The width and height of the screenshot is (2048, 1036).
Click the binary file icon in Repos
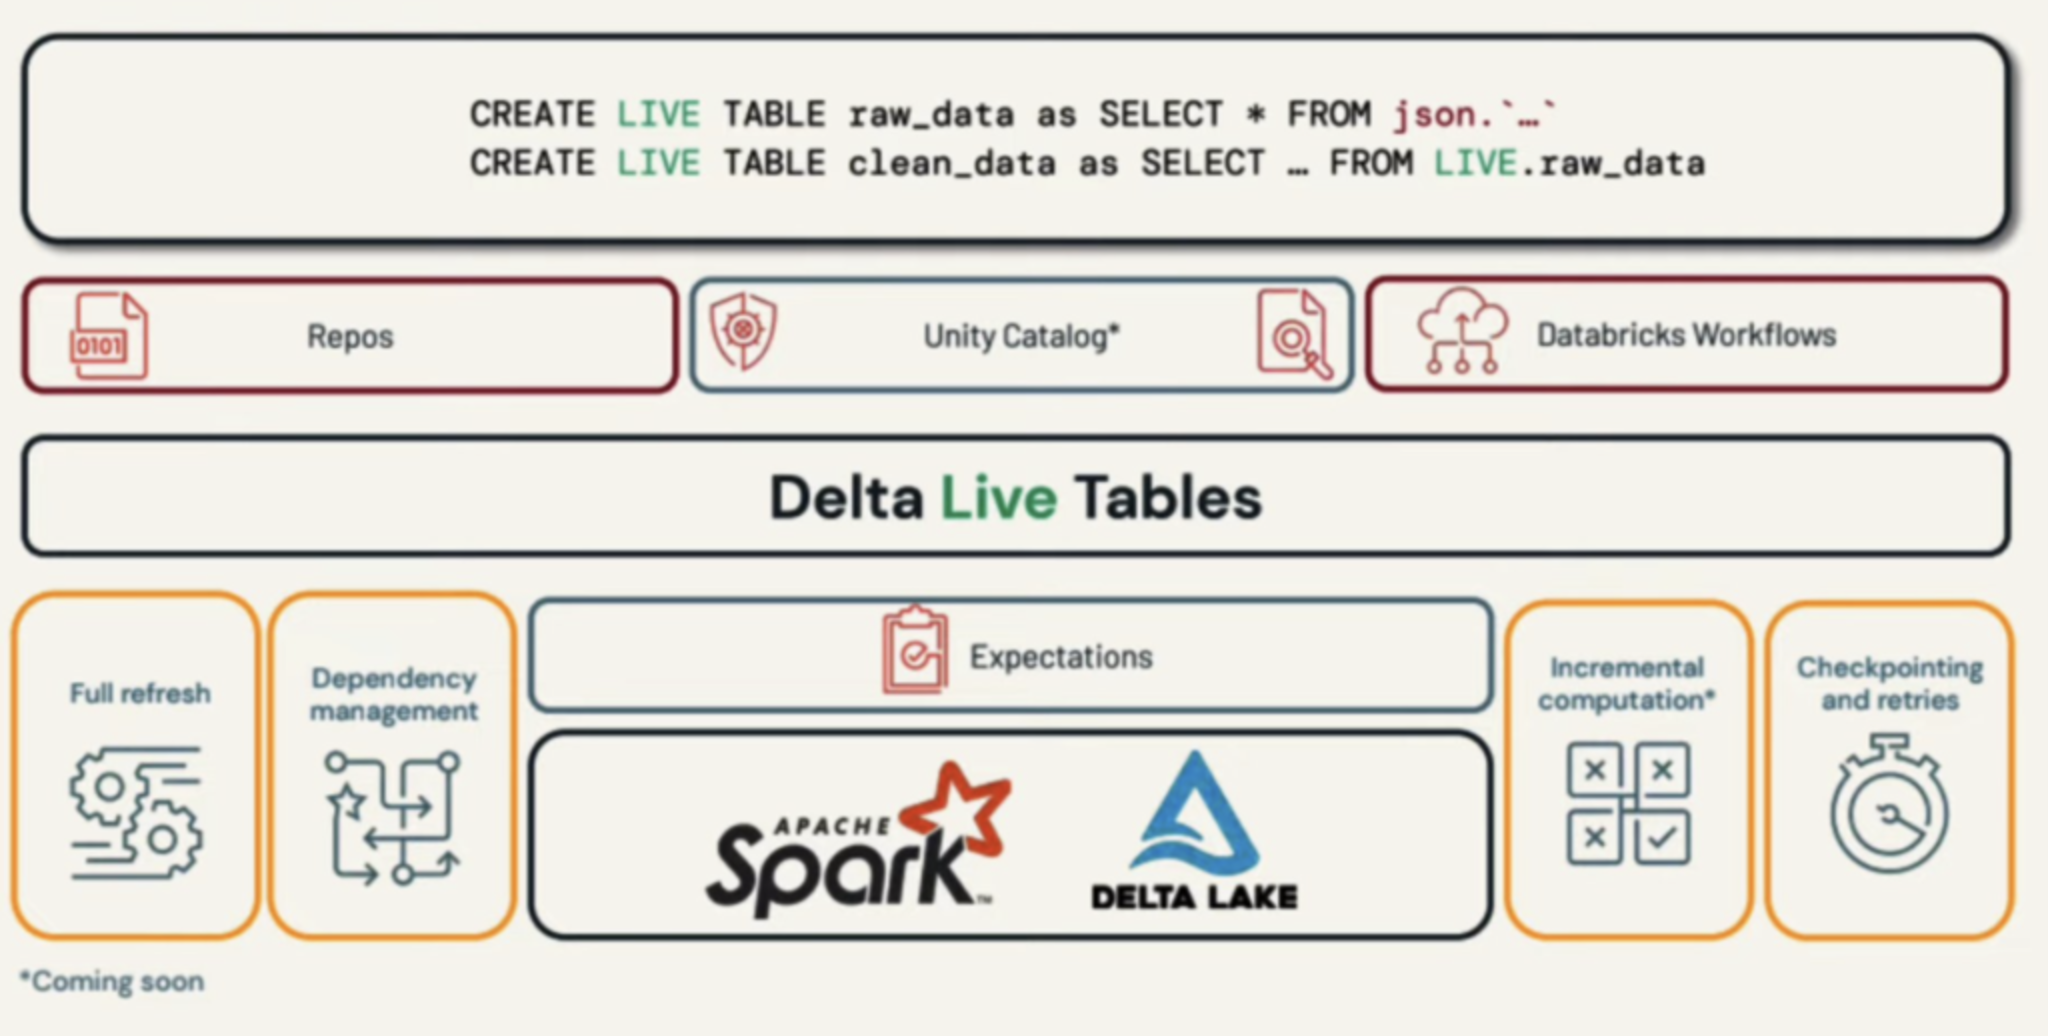tap(108, 336)
